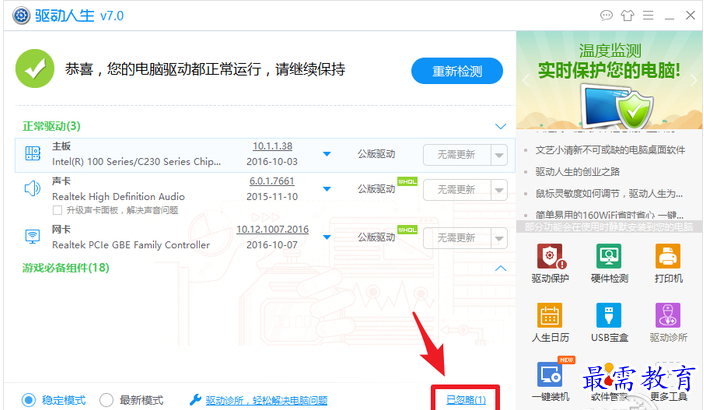Open version dropdown for 声卡 driver
This screenshot has height=410, width=704.
(327, 189)
